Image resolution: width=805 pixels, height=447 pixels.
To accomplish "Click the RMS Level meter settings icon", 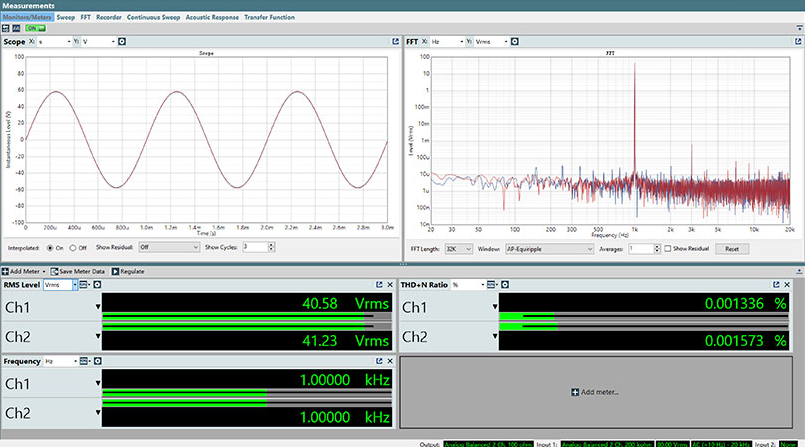I will [x=98, y=285].
